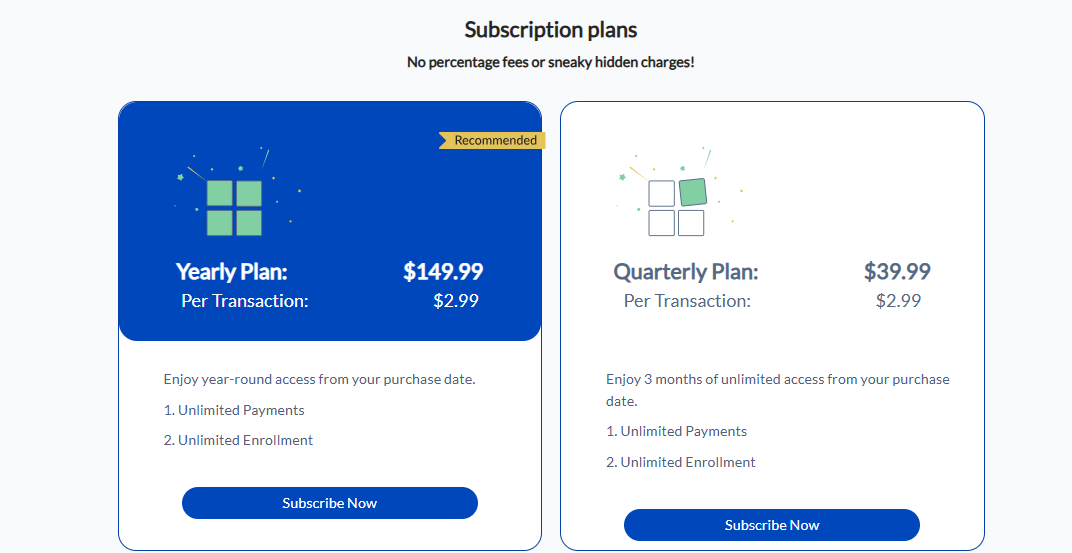Click Unlimited Enrollment in Yearly card
Screen dimensions: 1072x553
(238, 440)
